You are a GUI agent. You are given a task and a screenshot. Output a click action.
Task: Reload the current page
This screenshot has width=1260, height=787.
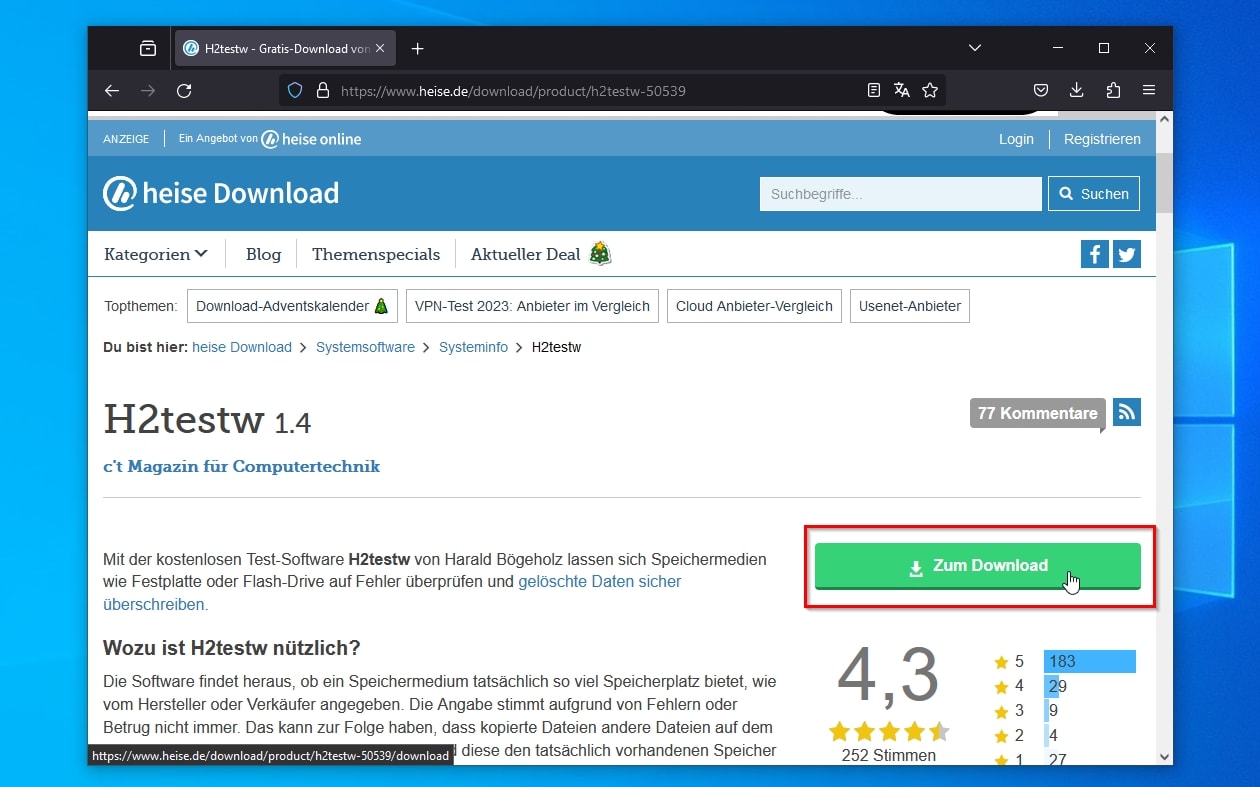click(x=184, y=90)
